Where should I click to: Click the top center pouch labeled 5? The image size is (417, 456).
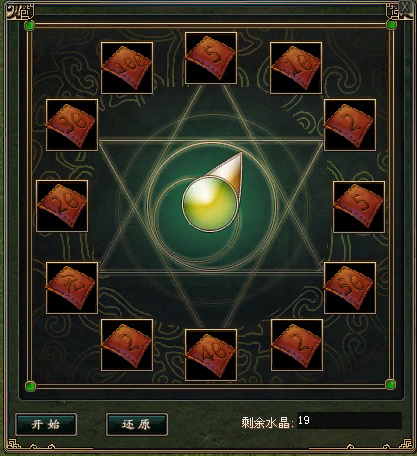[x=211, y=58]
